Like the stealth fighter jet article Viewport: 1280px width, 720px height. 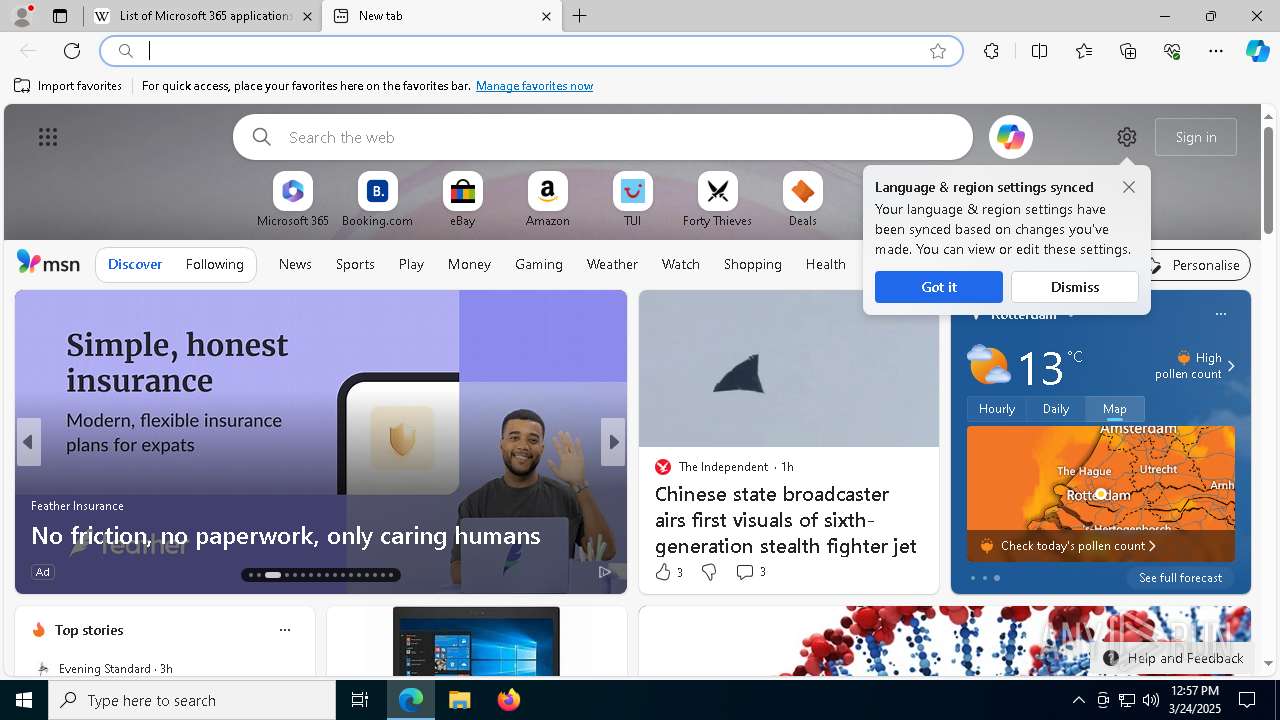pyautogui.click(x=669, y=572)
